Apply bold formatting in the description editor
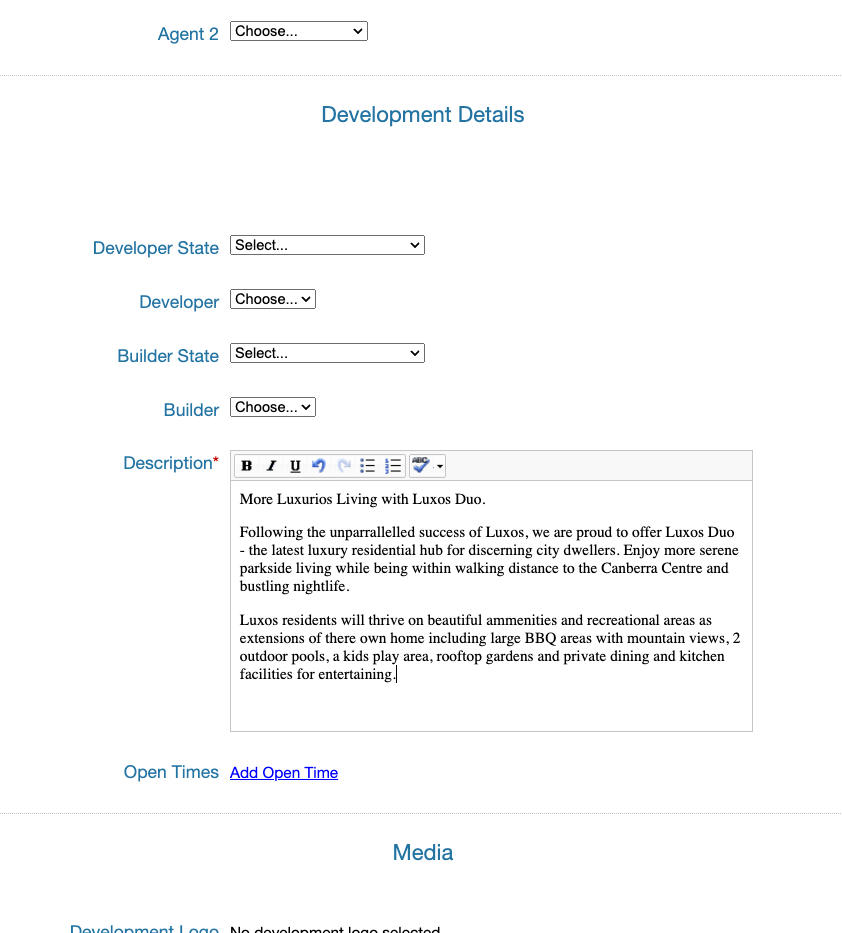This screenshot has width=842, height=933. [246, 465]
